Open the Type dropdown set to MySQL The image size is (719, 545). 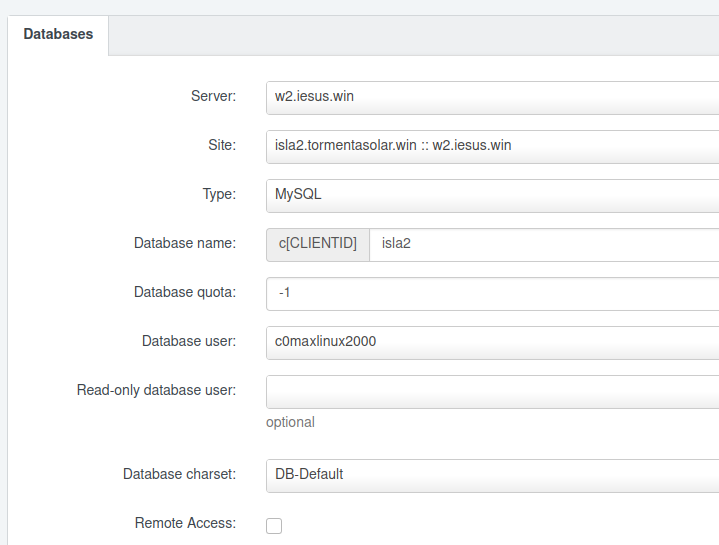[x=492, y=196]
